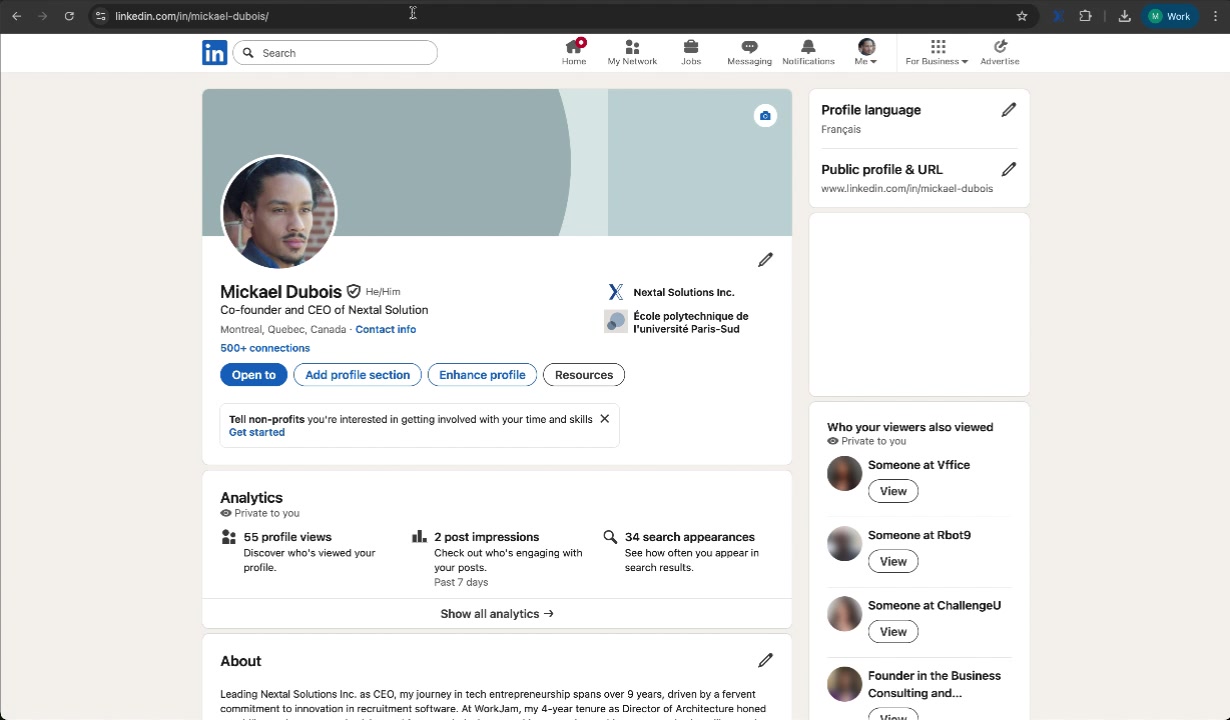Screen dimensions: 1230x720
Task: Edit the Public profile & URL
Action: pyautogui.click(x=1009, y=169)
